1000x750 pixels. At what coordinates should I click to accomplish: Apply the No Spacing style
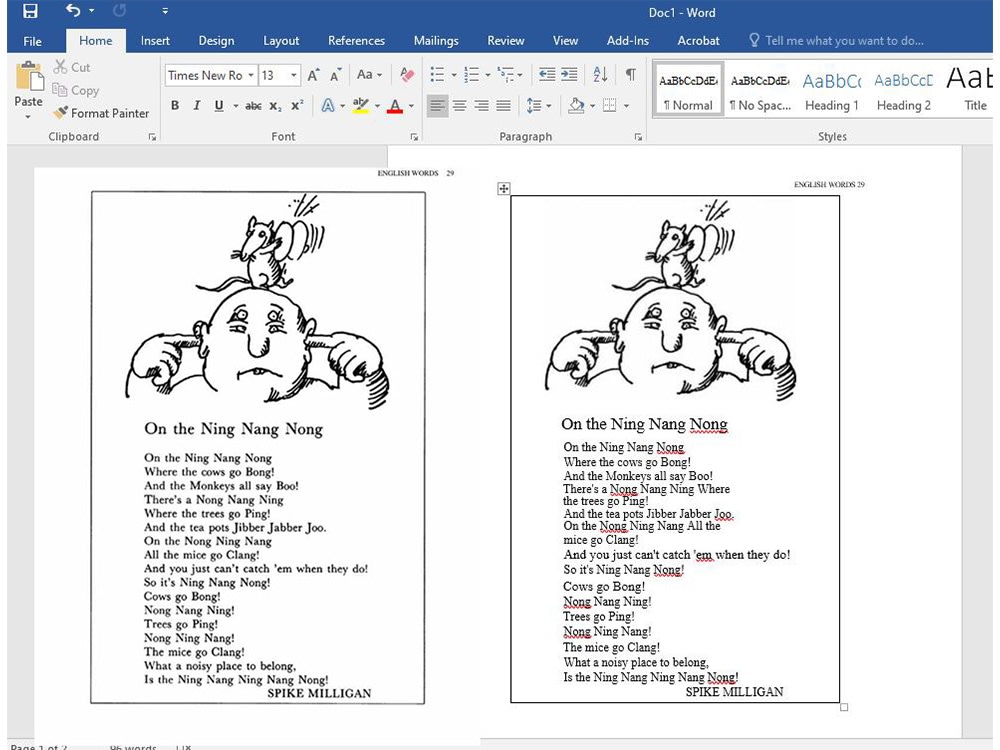pos(760,90)
